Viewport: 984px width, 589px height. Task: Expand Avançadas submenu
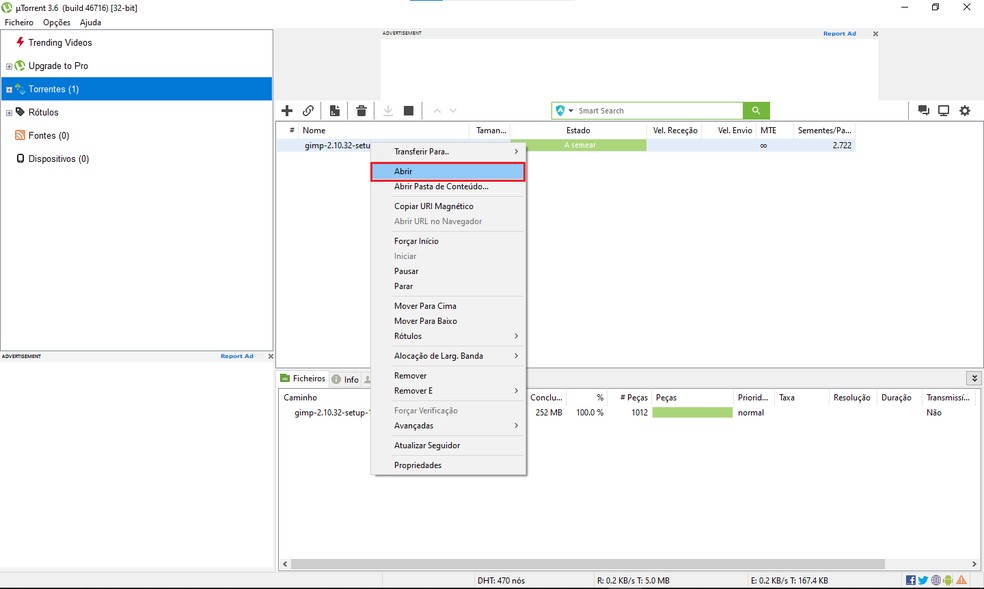(x=448, y=425)
